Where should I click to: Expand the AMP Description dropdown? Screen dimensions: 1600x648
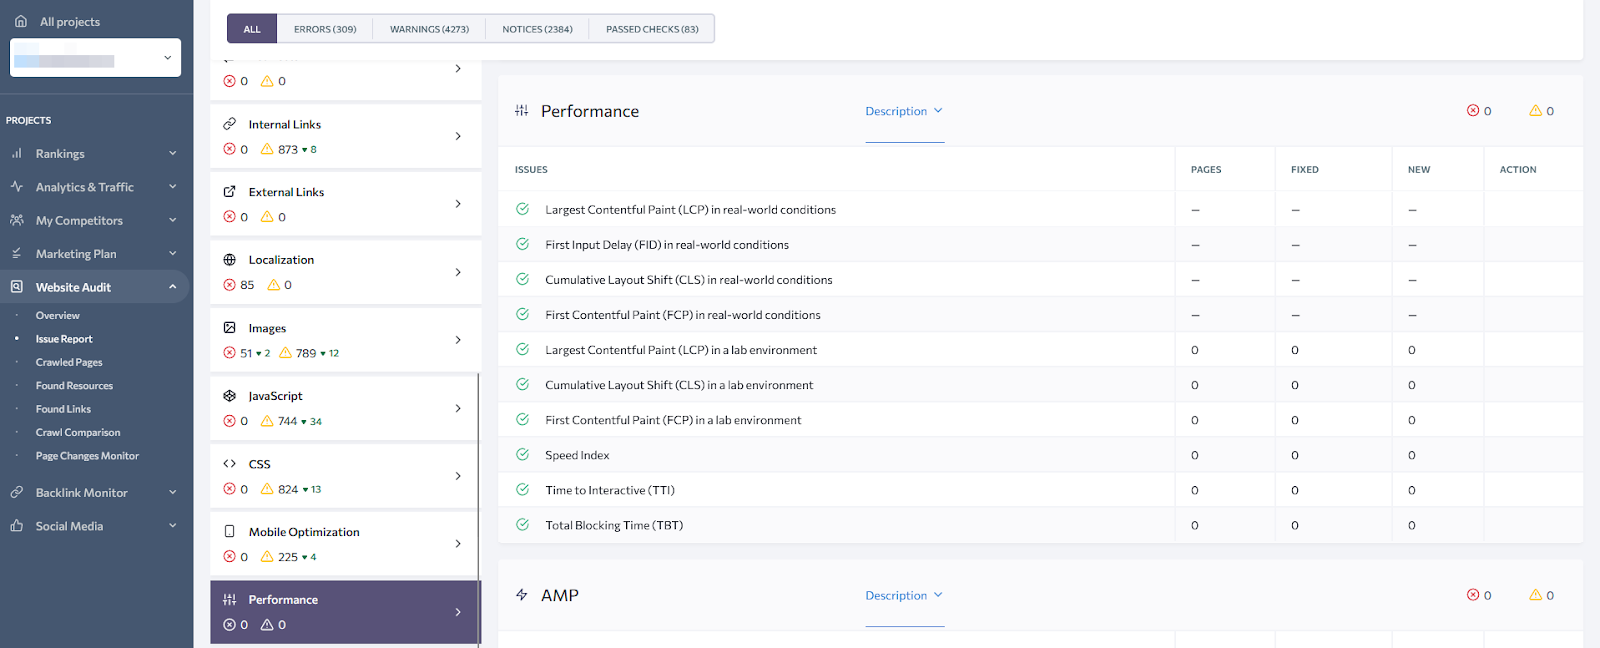tap(904, 595)
